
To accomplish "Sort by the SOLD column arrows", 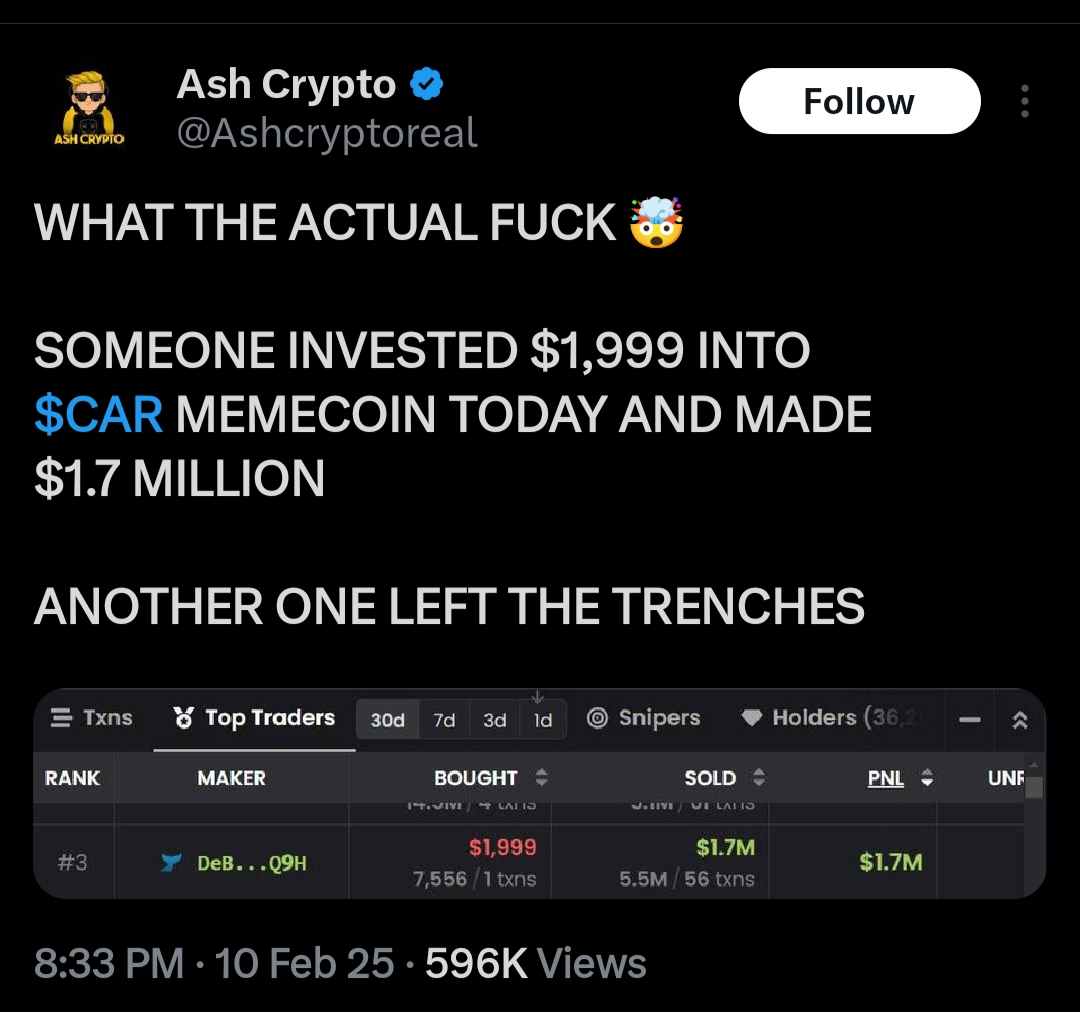I will pyautogui.click(x=758, y=778).
